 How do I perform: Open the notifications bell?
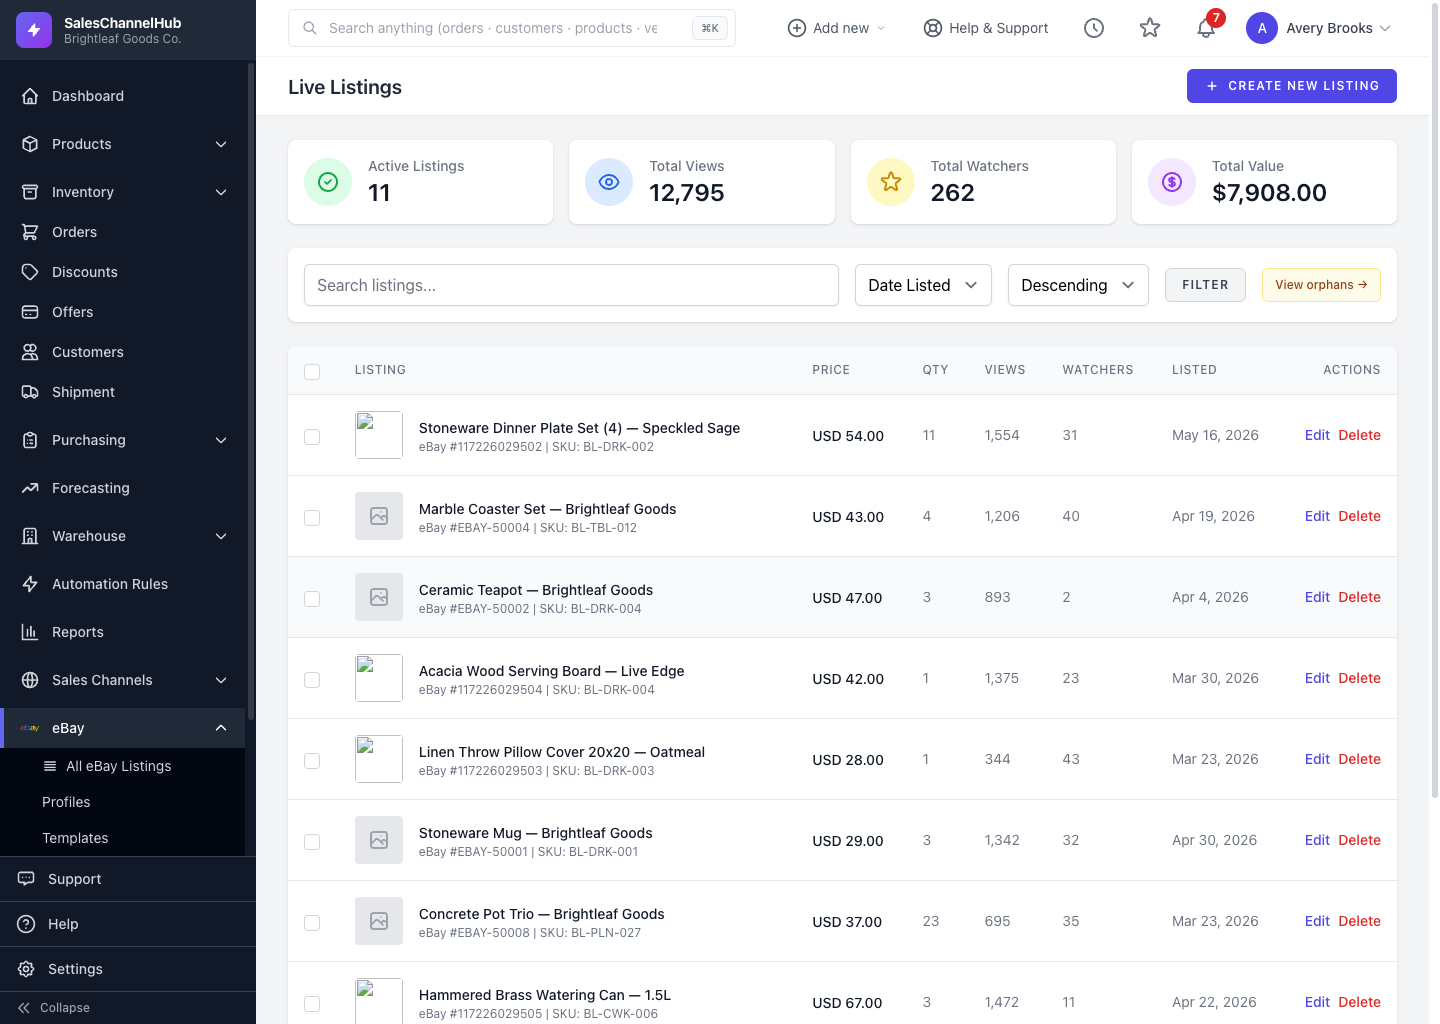click(1206, 28)
